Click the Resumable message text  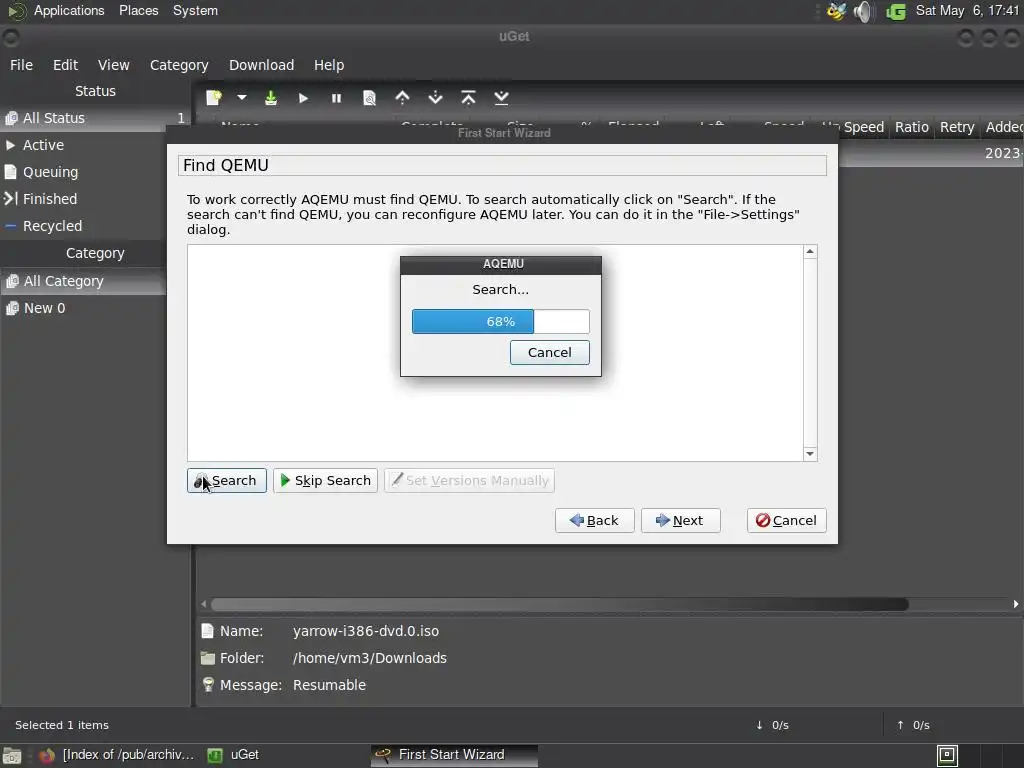[329, 685]
